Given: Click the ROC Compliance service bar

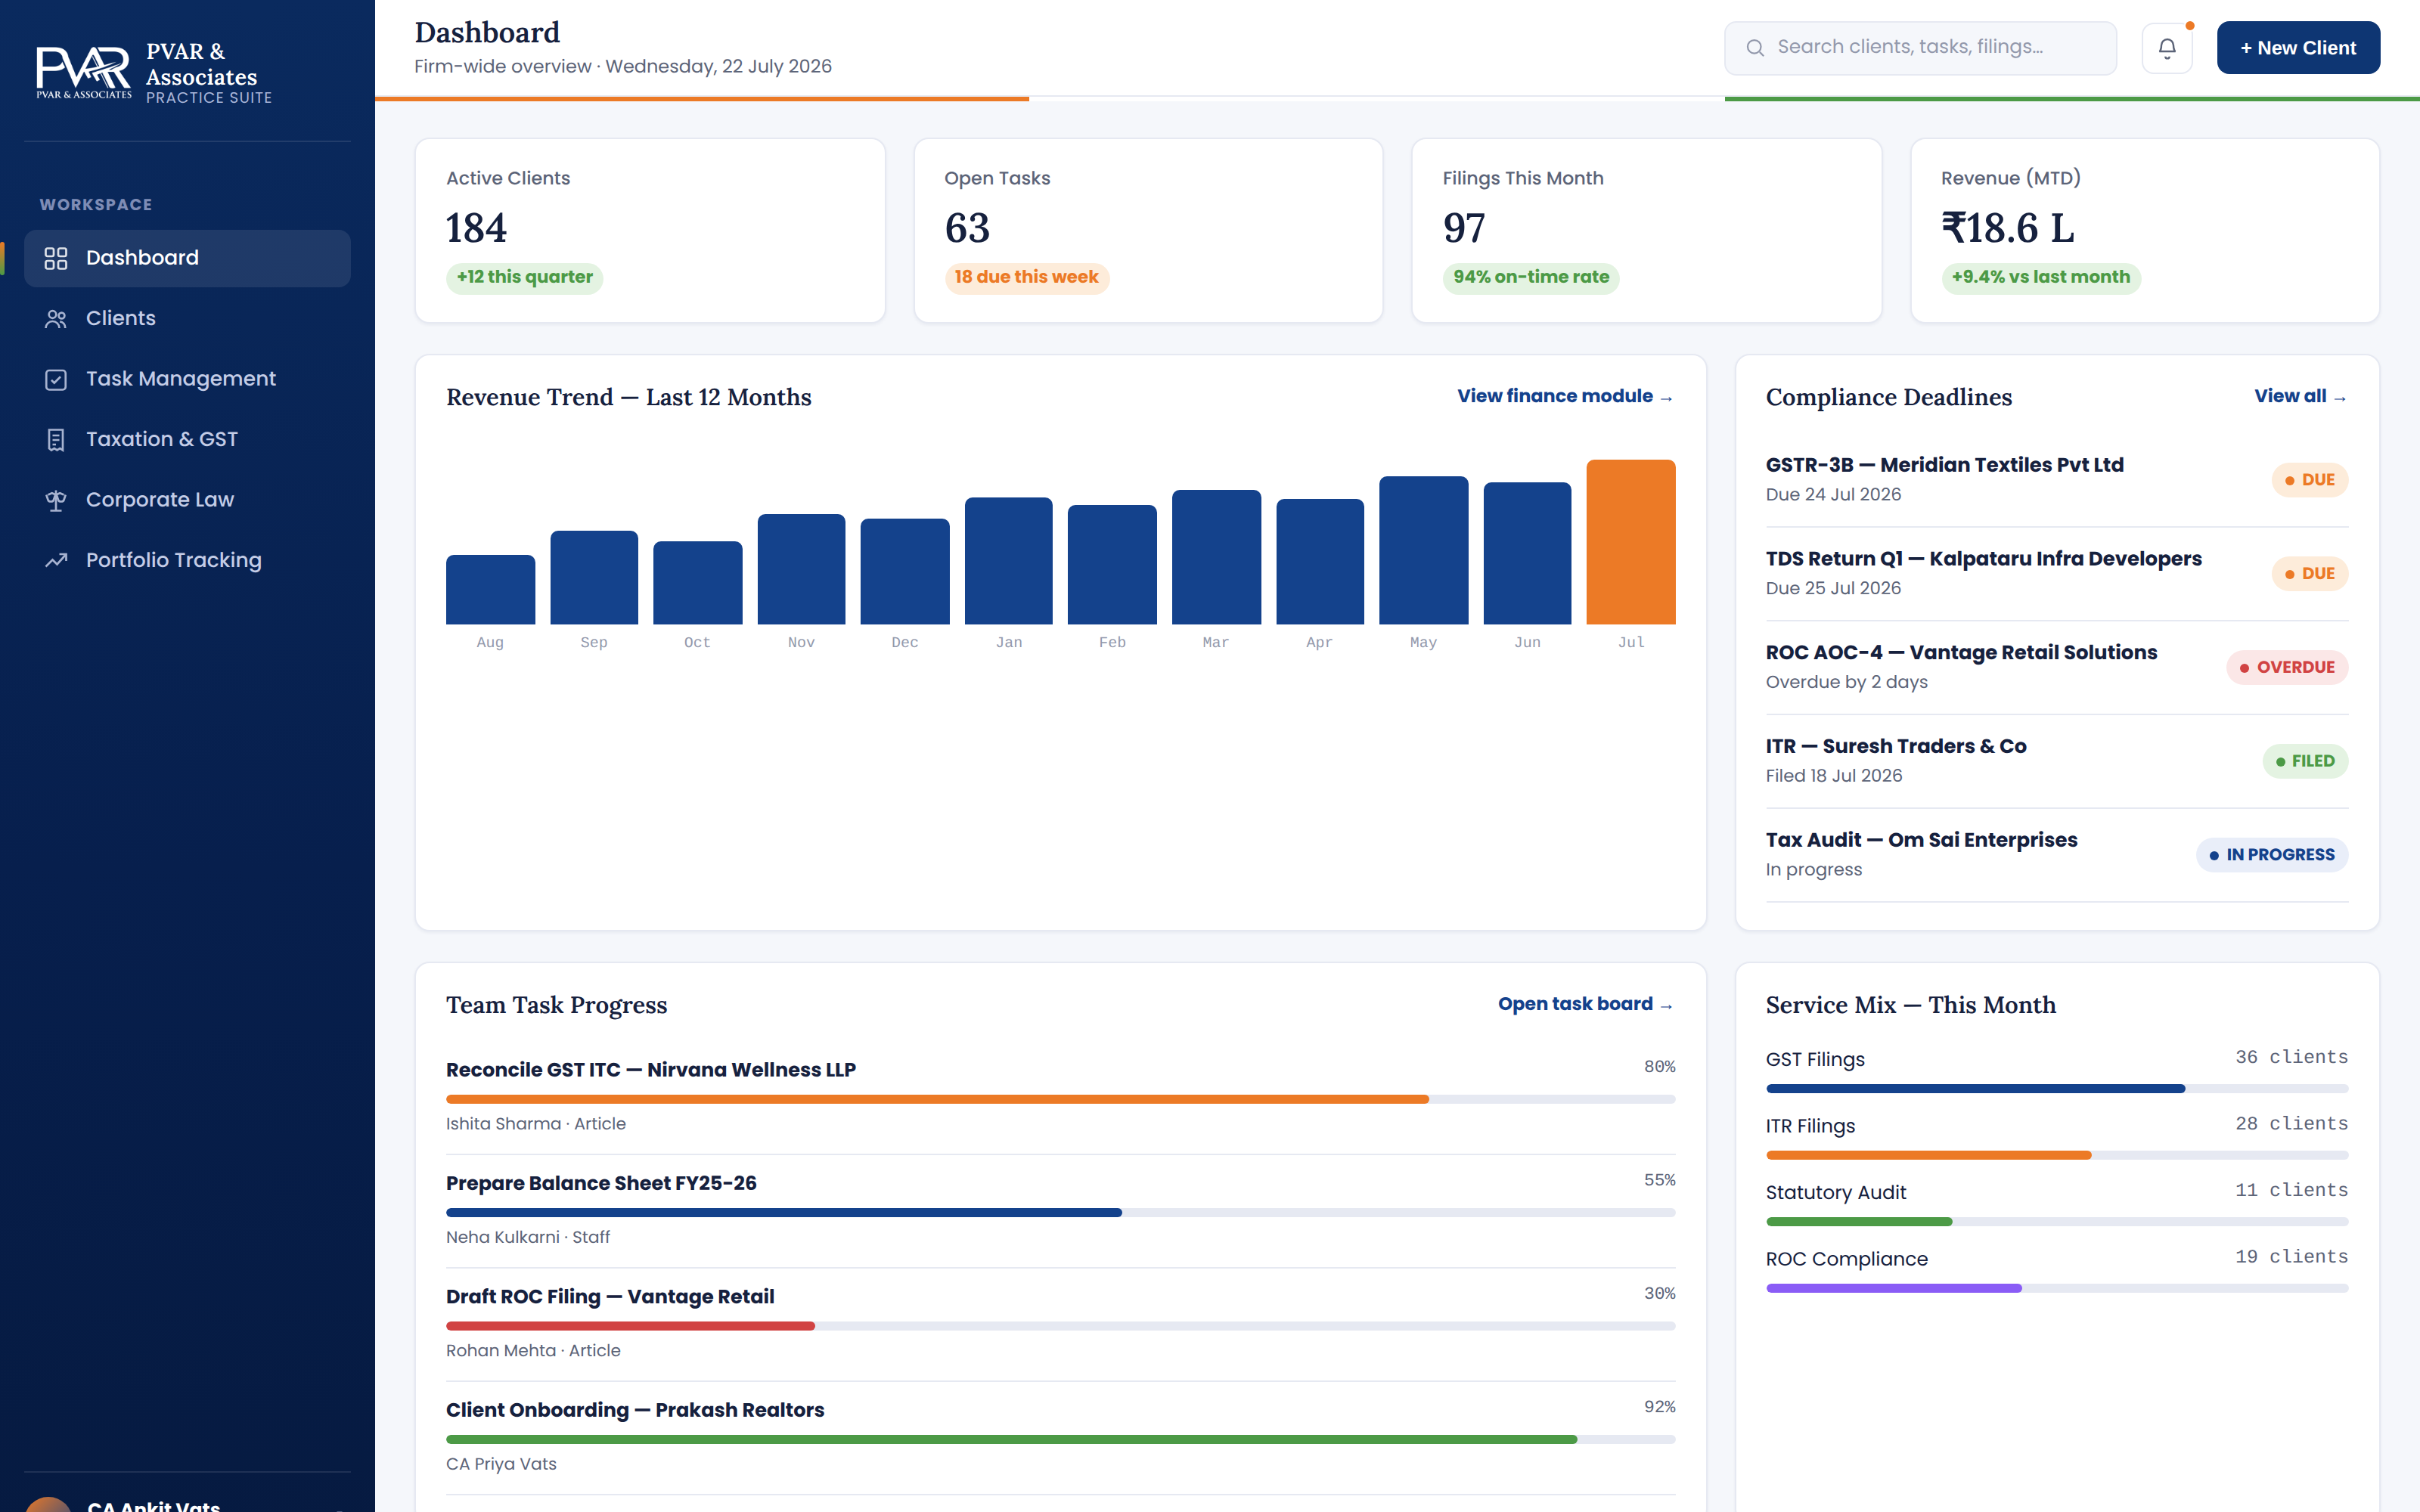Looking at the screenshot, I should [x=2057, y=1289].
